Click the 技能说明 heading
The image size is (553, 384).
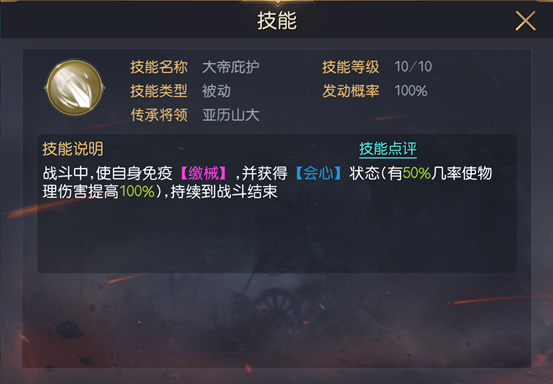pos(73,149)
